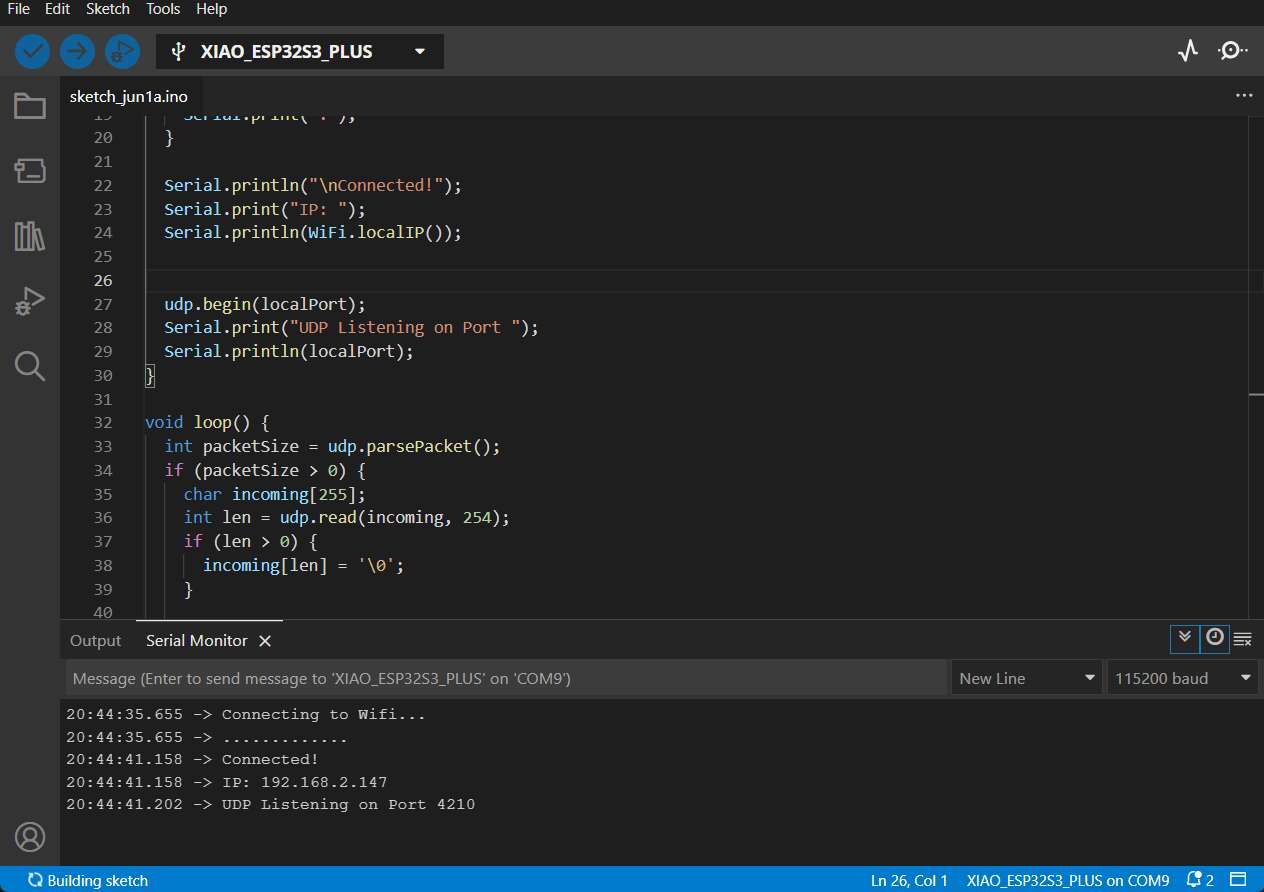The image size is (1264, 892).
Task: Click XIAO_ESP32S3_PLUS on COM9 status entry
Action: 1068,880
